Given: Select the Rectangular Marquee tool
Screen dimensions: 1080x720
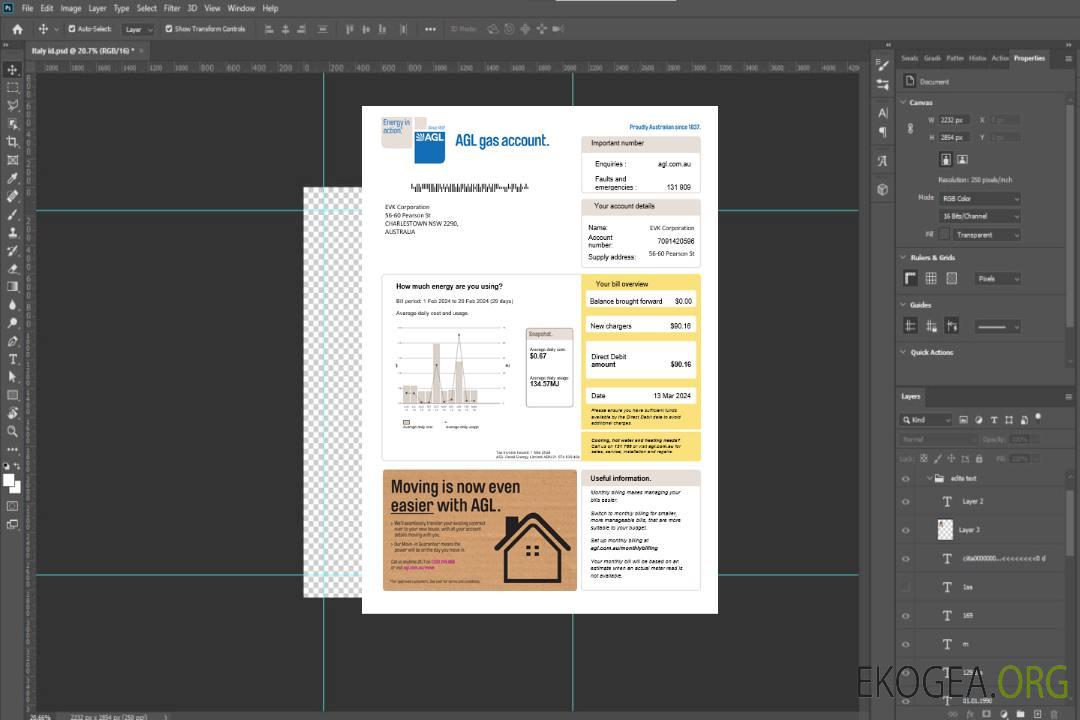Looking at the screenshot, I should coord(13,87).
